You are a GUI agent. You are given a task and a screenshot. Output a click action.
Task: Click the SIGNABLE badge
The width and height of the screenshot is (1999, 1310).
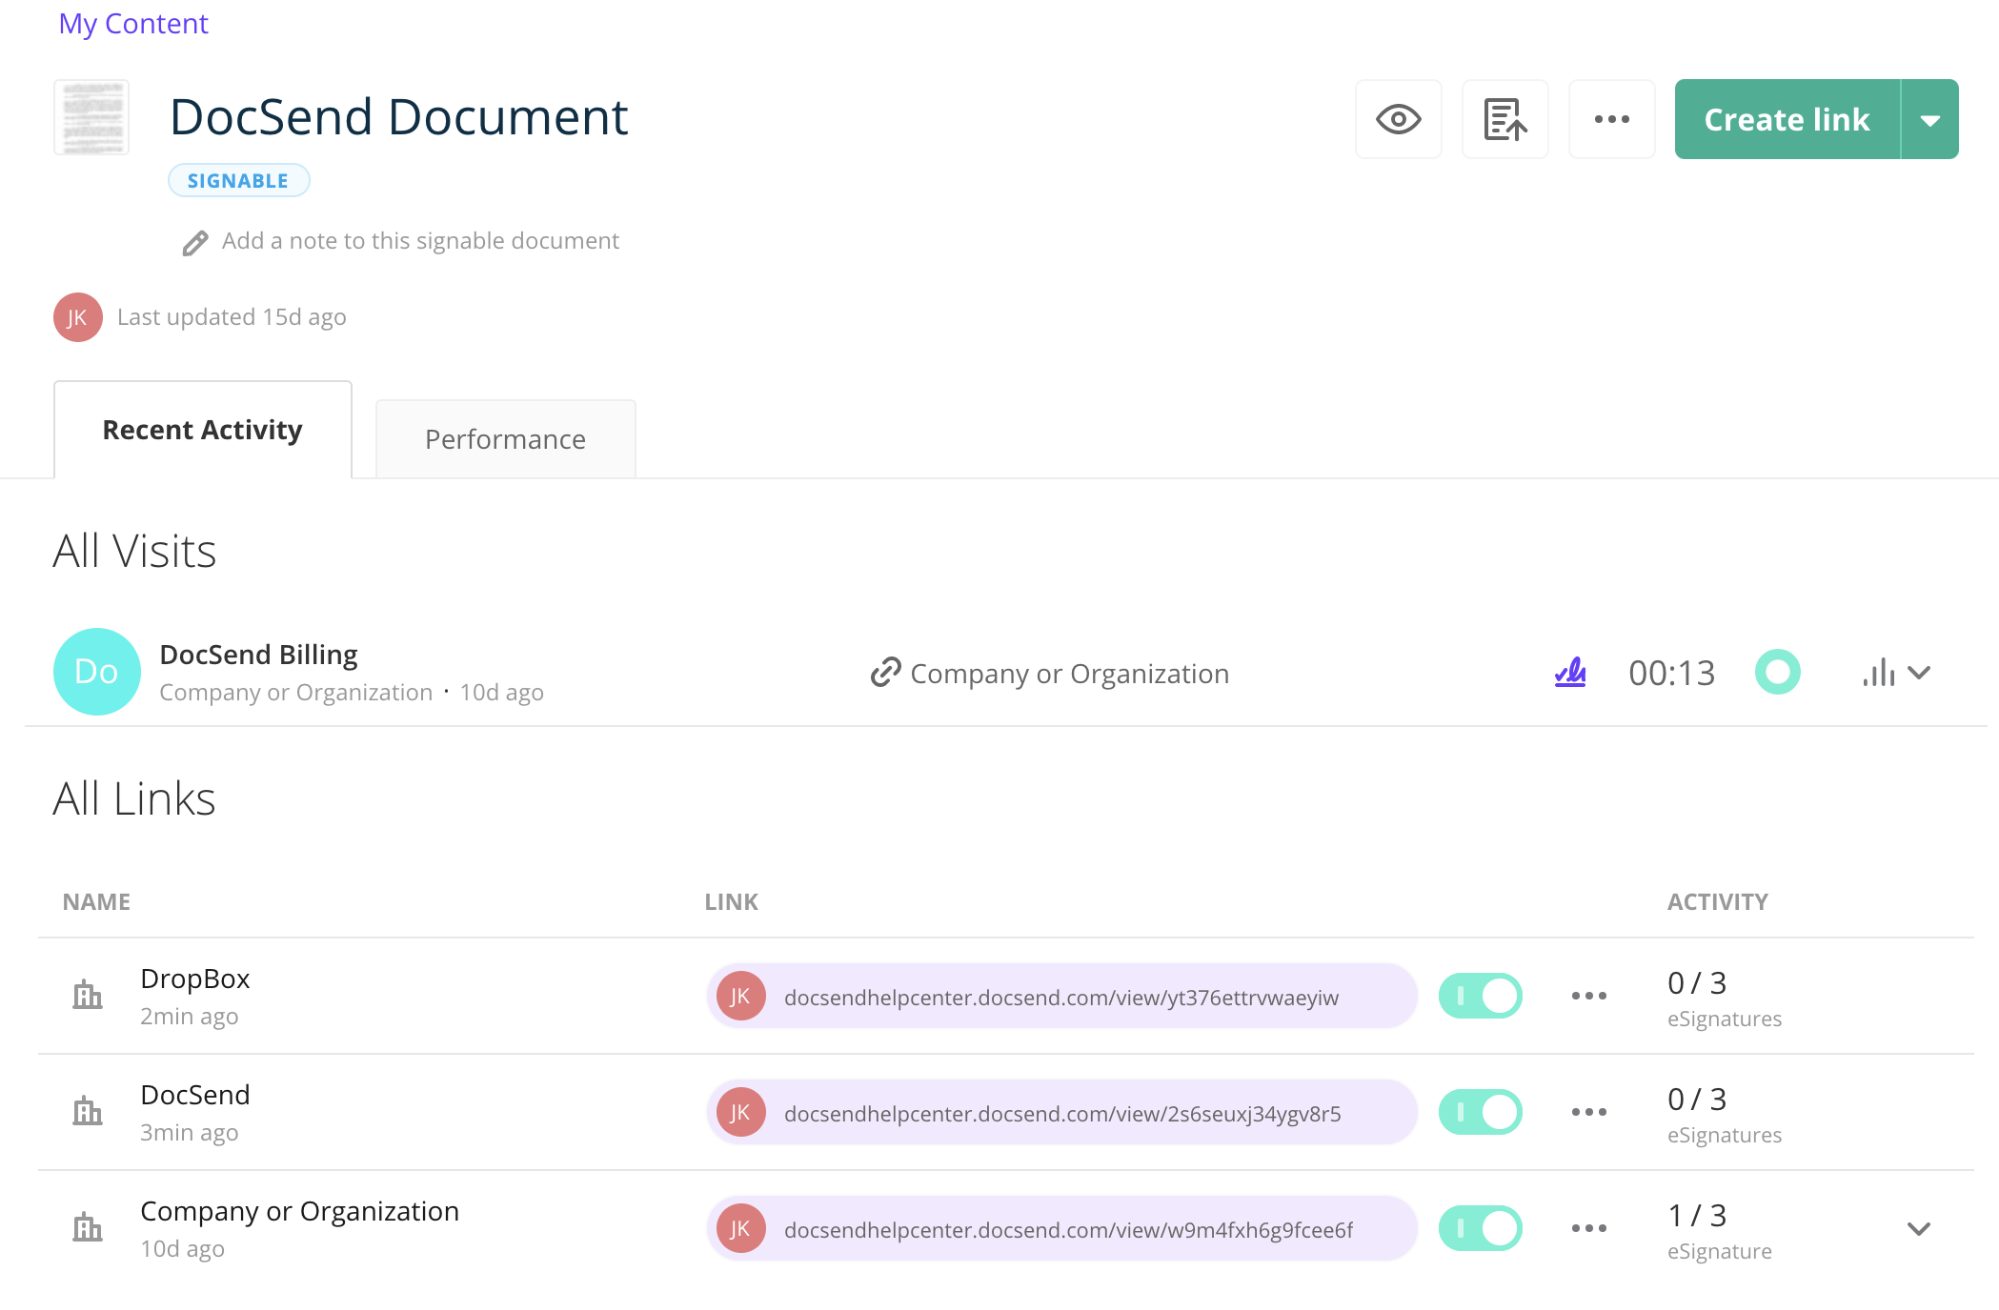pos(238,180)
